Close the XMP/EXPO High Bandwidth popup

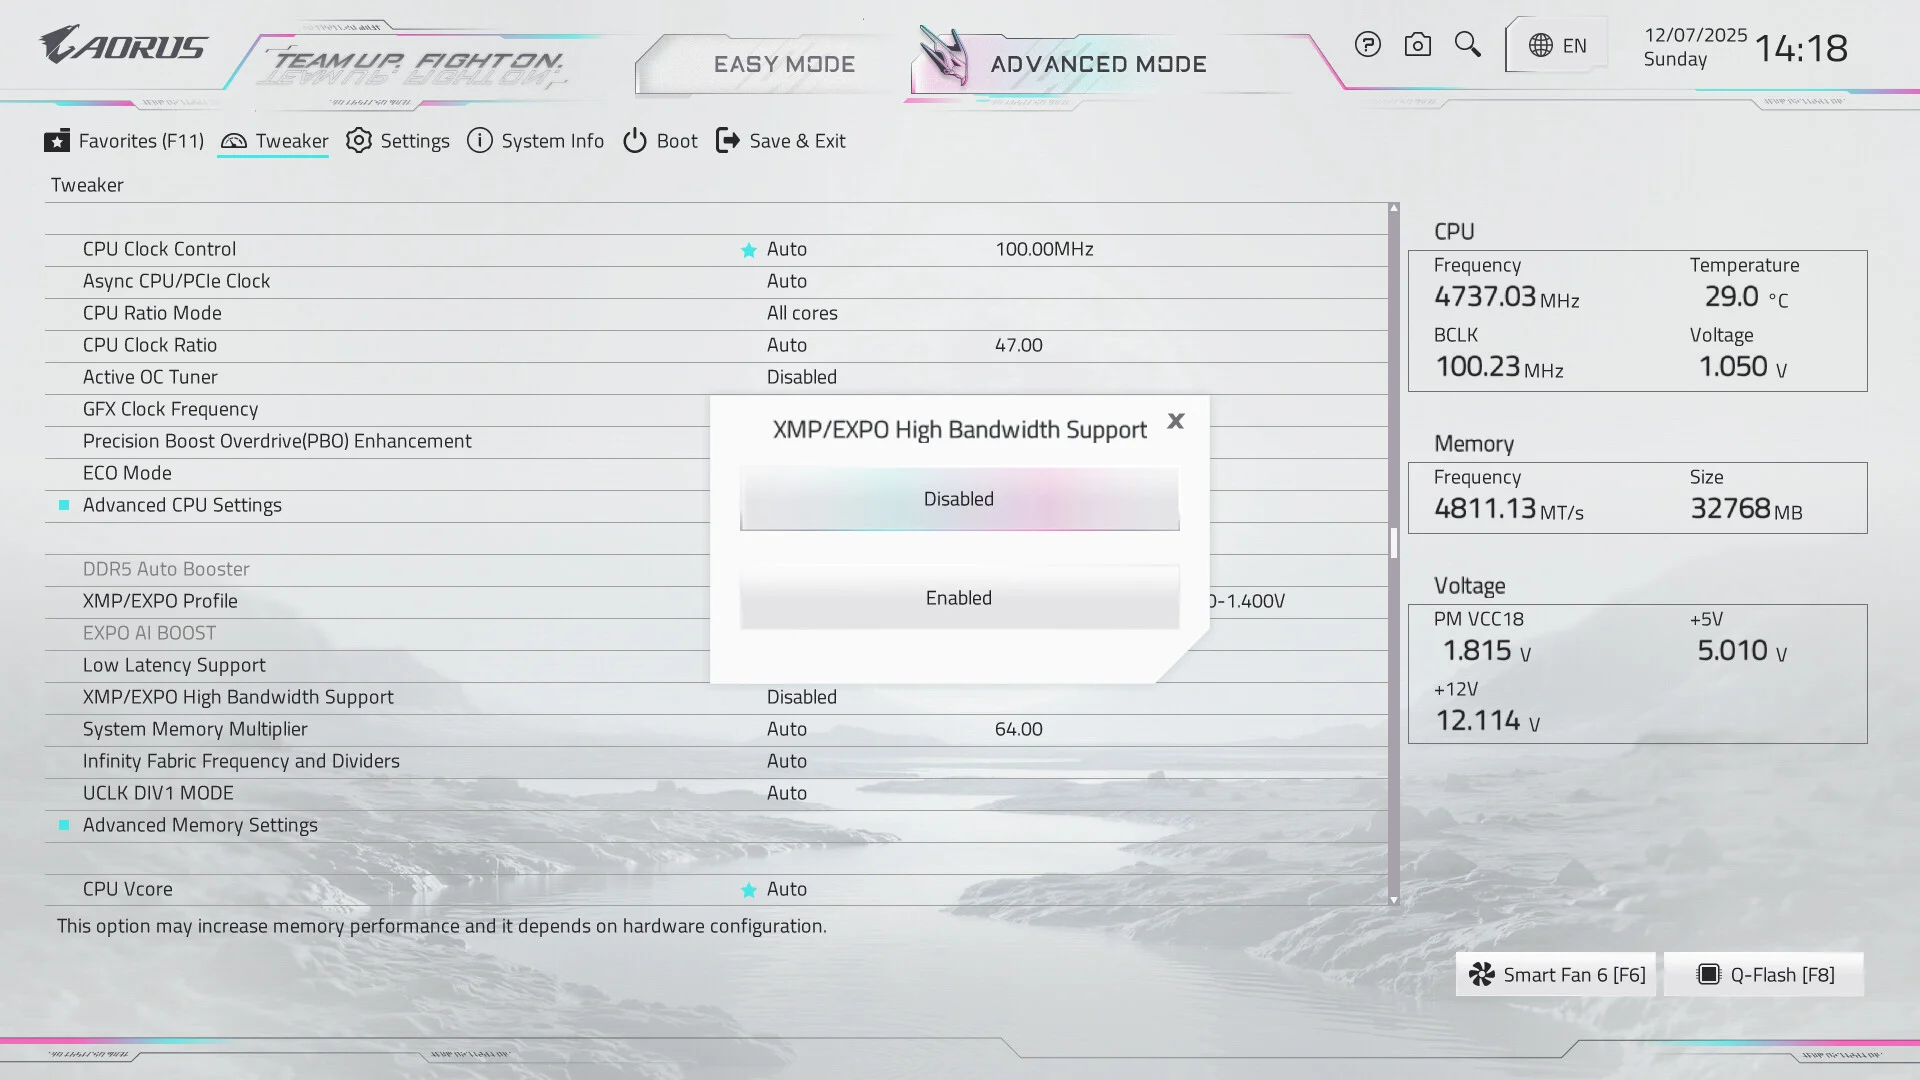1176,421
